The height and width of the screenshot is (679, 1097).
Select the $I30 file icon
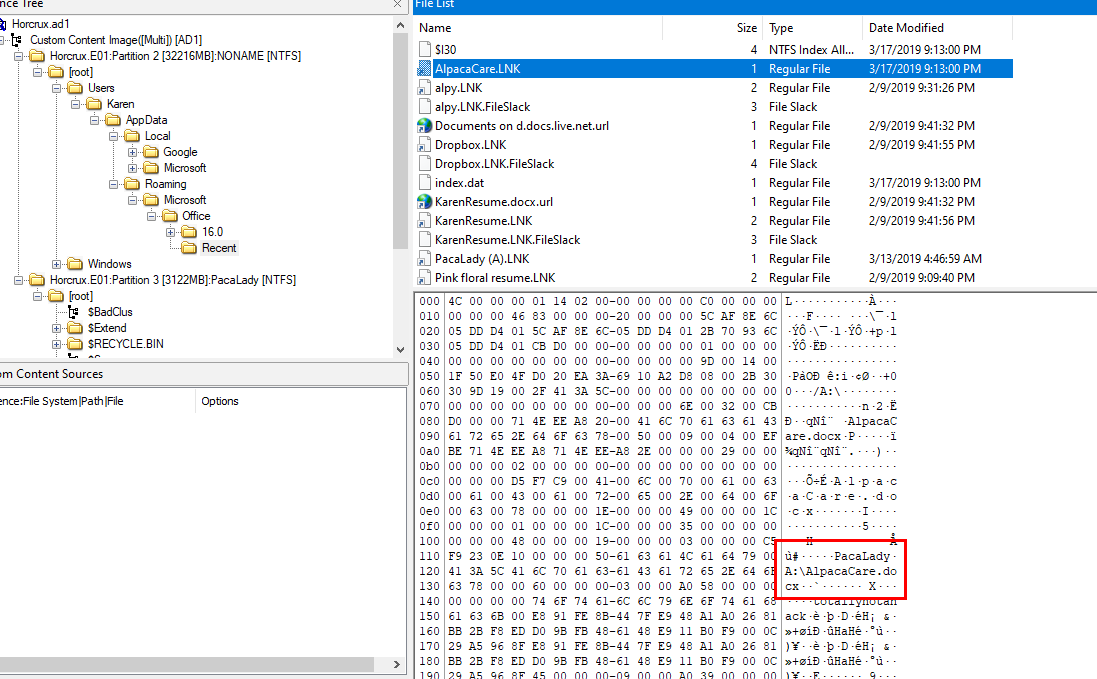[x=424, y=50]
